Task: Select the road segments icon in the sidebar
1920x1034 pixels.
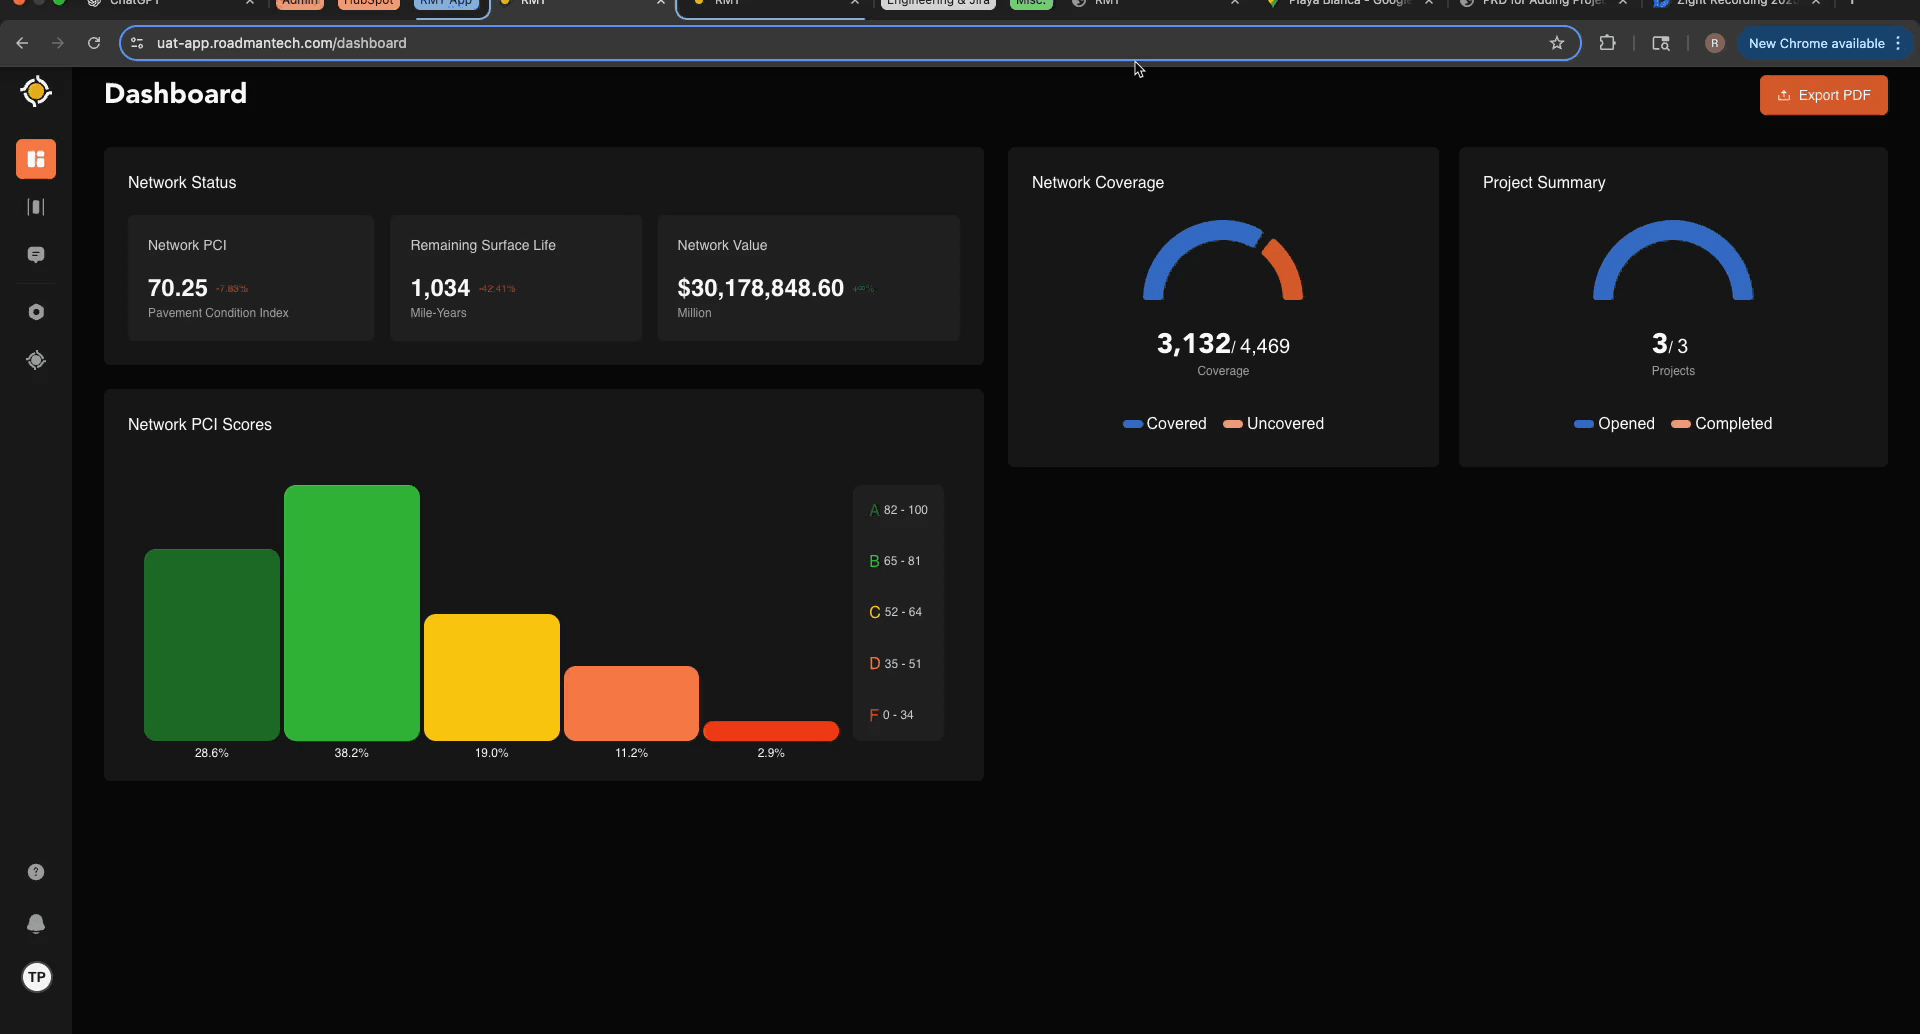Action: (x=36, y=207)
